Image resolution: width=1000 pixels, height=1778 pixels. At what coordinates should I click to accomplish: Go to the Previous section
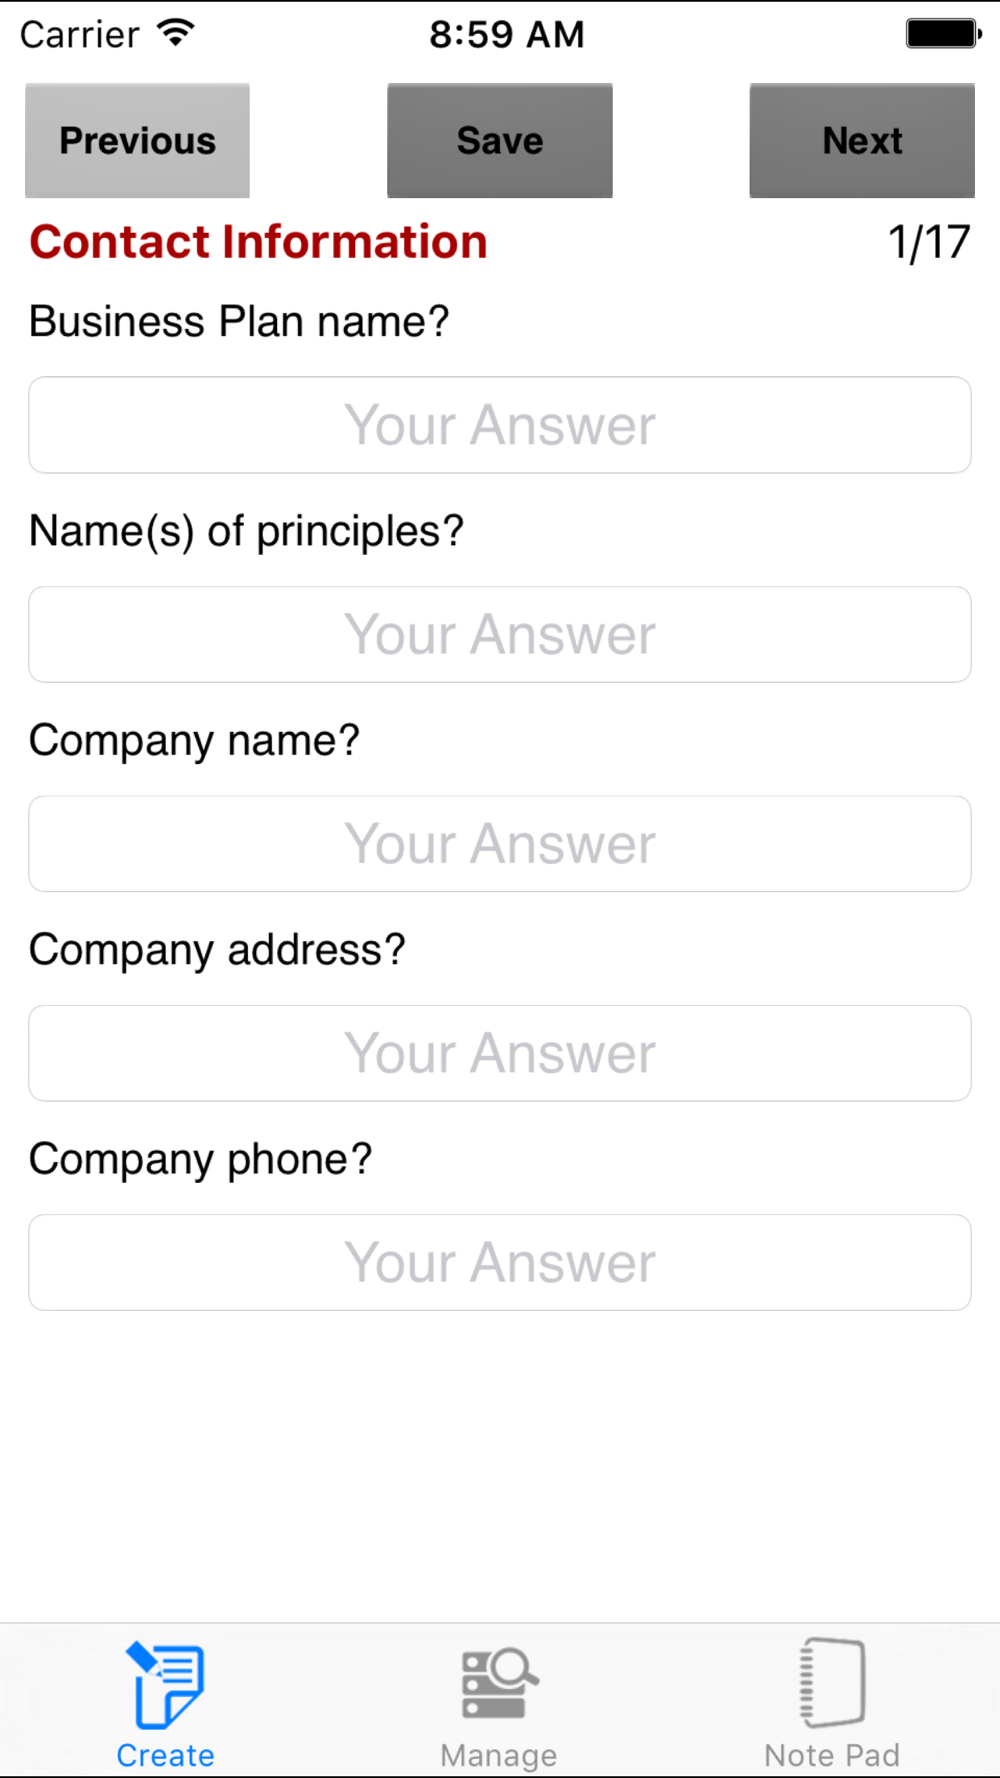[x=137, y=140]
